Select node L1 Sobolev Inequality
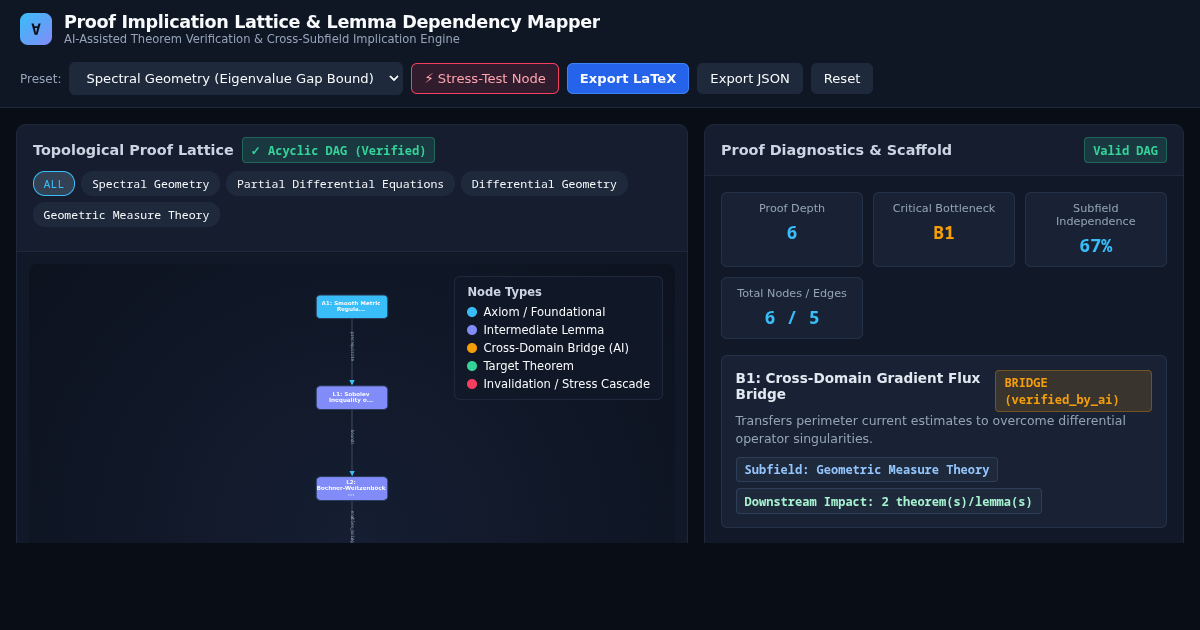This screenshot has width=1200, height=630. coord(352,398)
